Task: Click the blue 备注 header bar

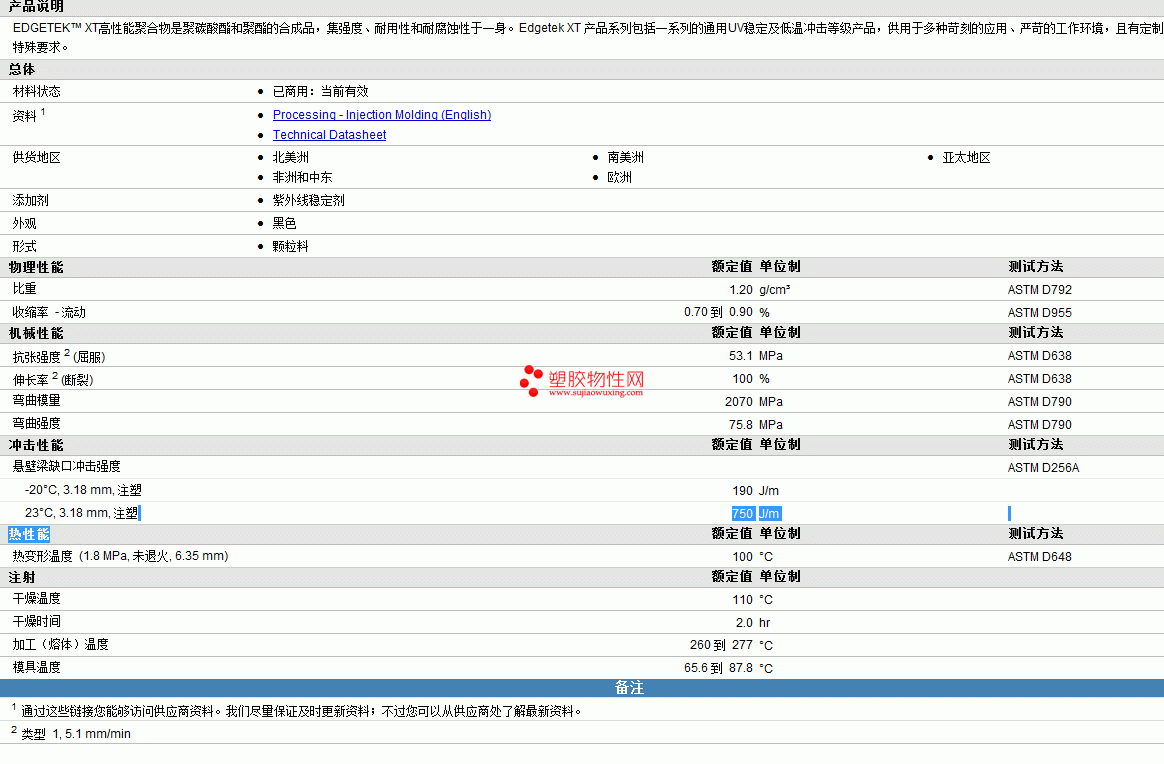Action: pos(582,688)
